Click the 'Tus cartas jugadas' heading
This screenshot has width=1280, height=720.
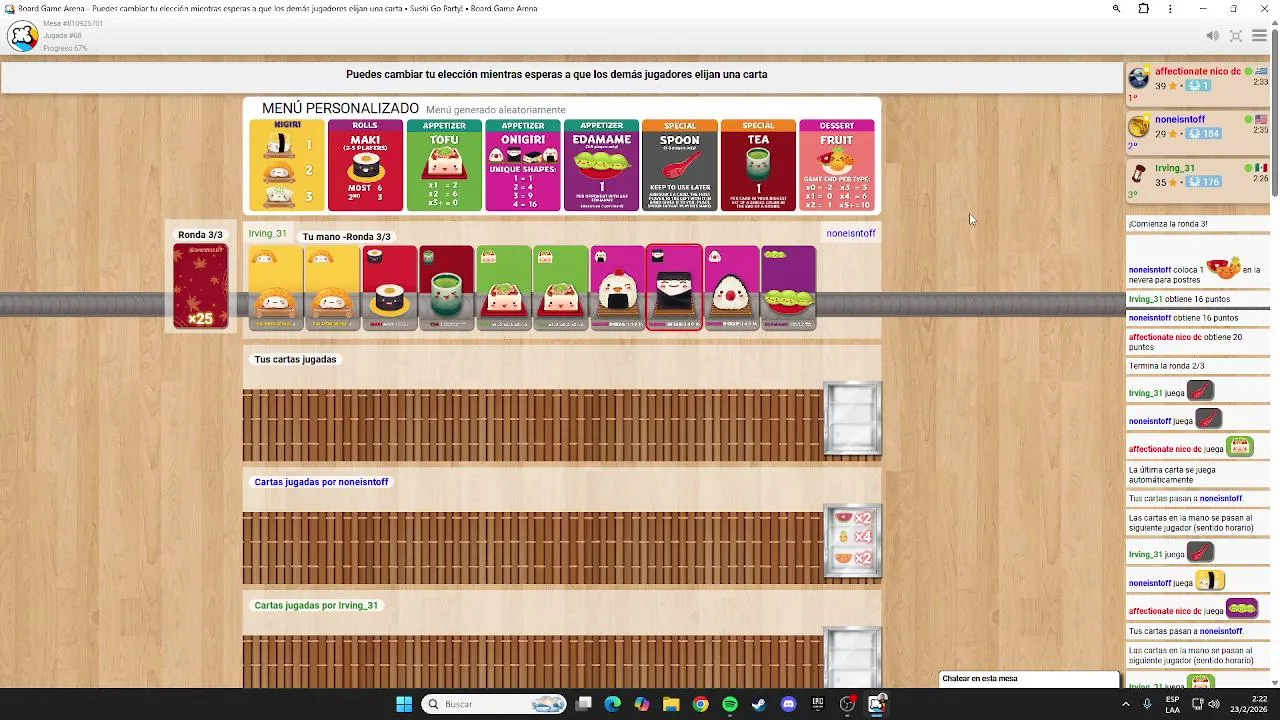295,359
